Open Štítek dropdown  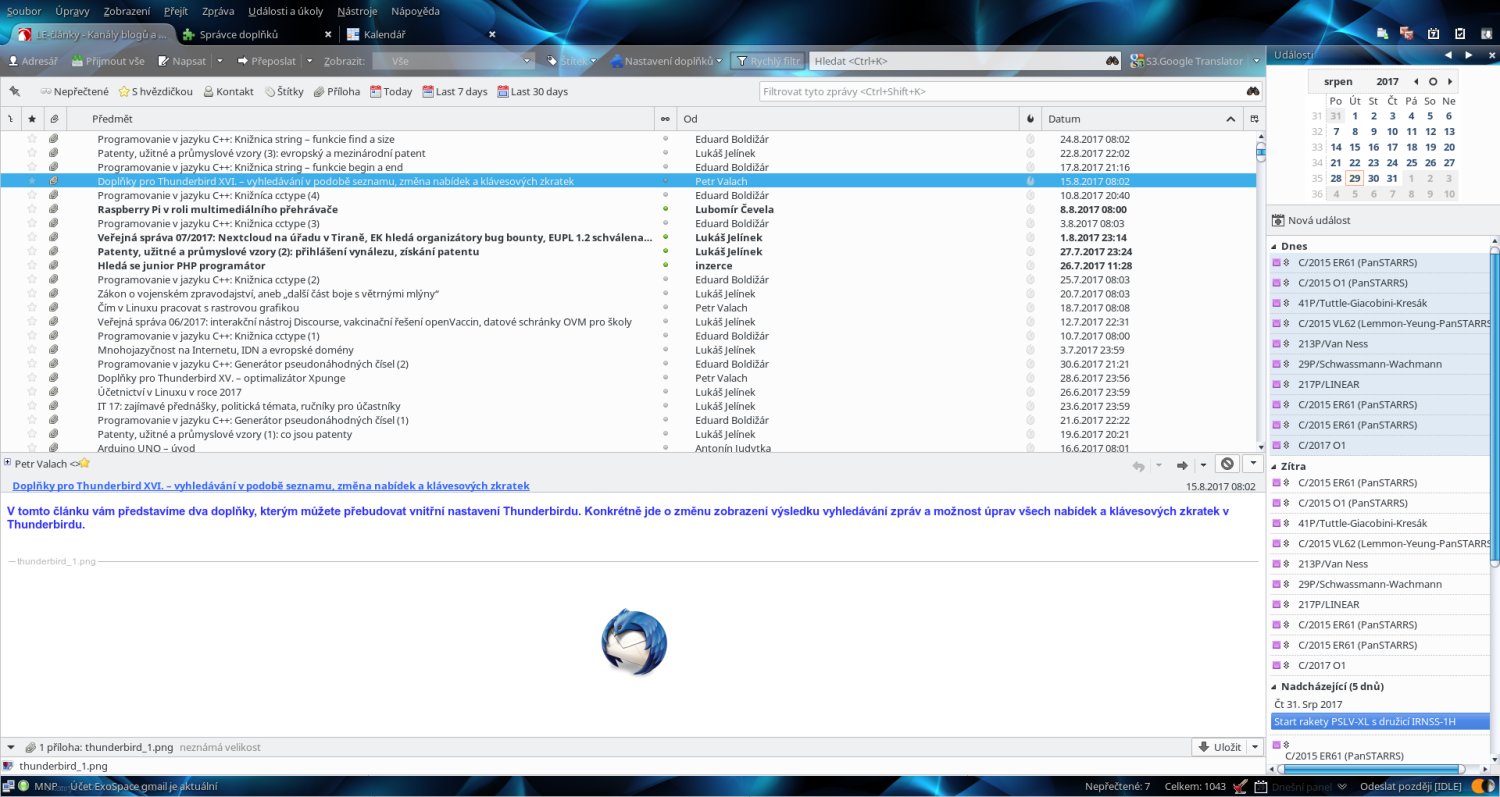tap(571, 61)
